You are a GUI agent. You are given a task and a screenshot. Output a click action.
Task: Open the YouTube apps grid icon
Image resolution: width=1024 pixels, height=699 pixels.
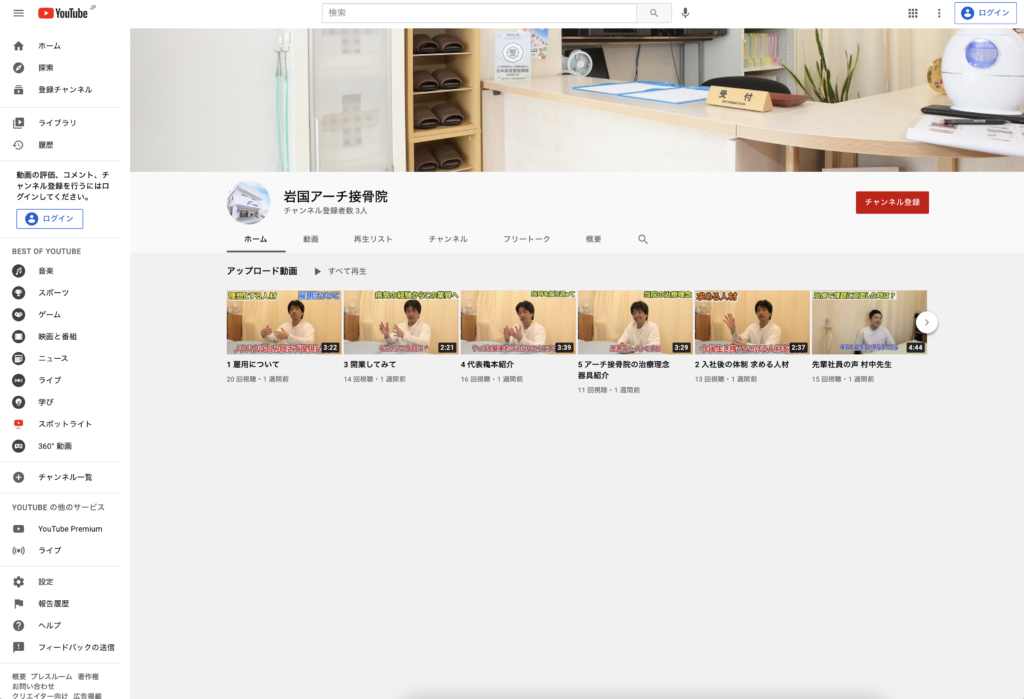(913, 13)
